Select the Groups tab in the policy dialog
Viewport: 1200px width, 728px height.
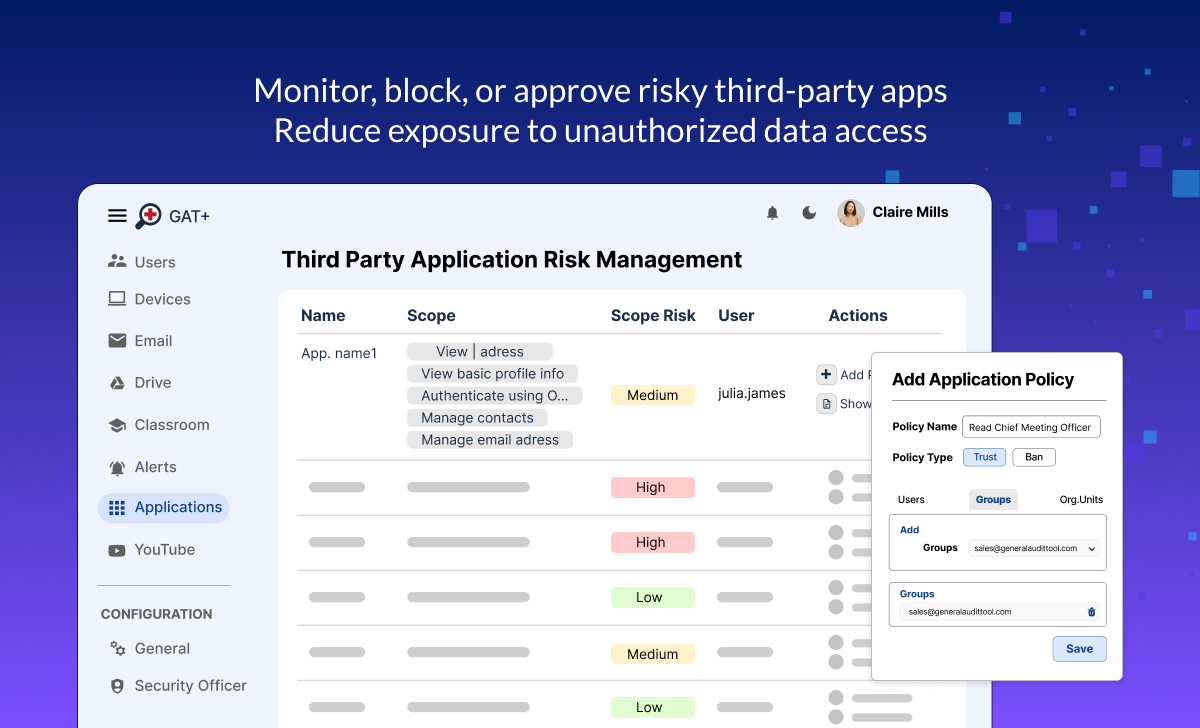993,499
